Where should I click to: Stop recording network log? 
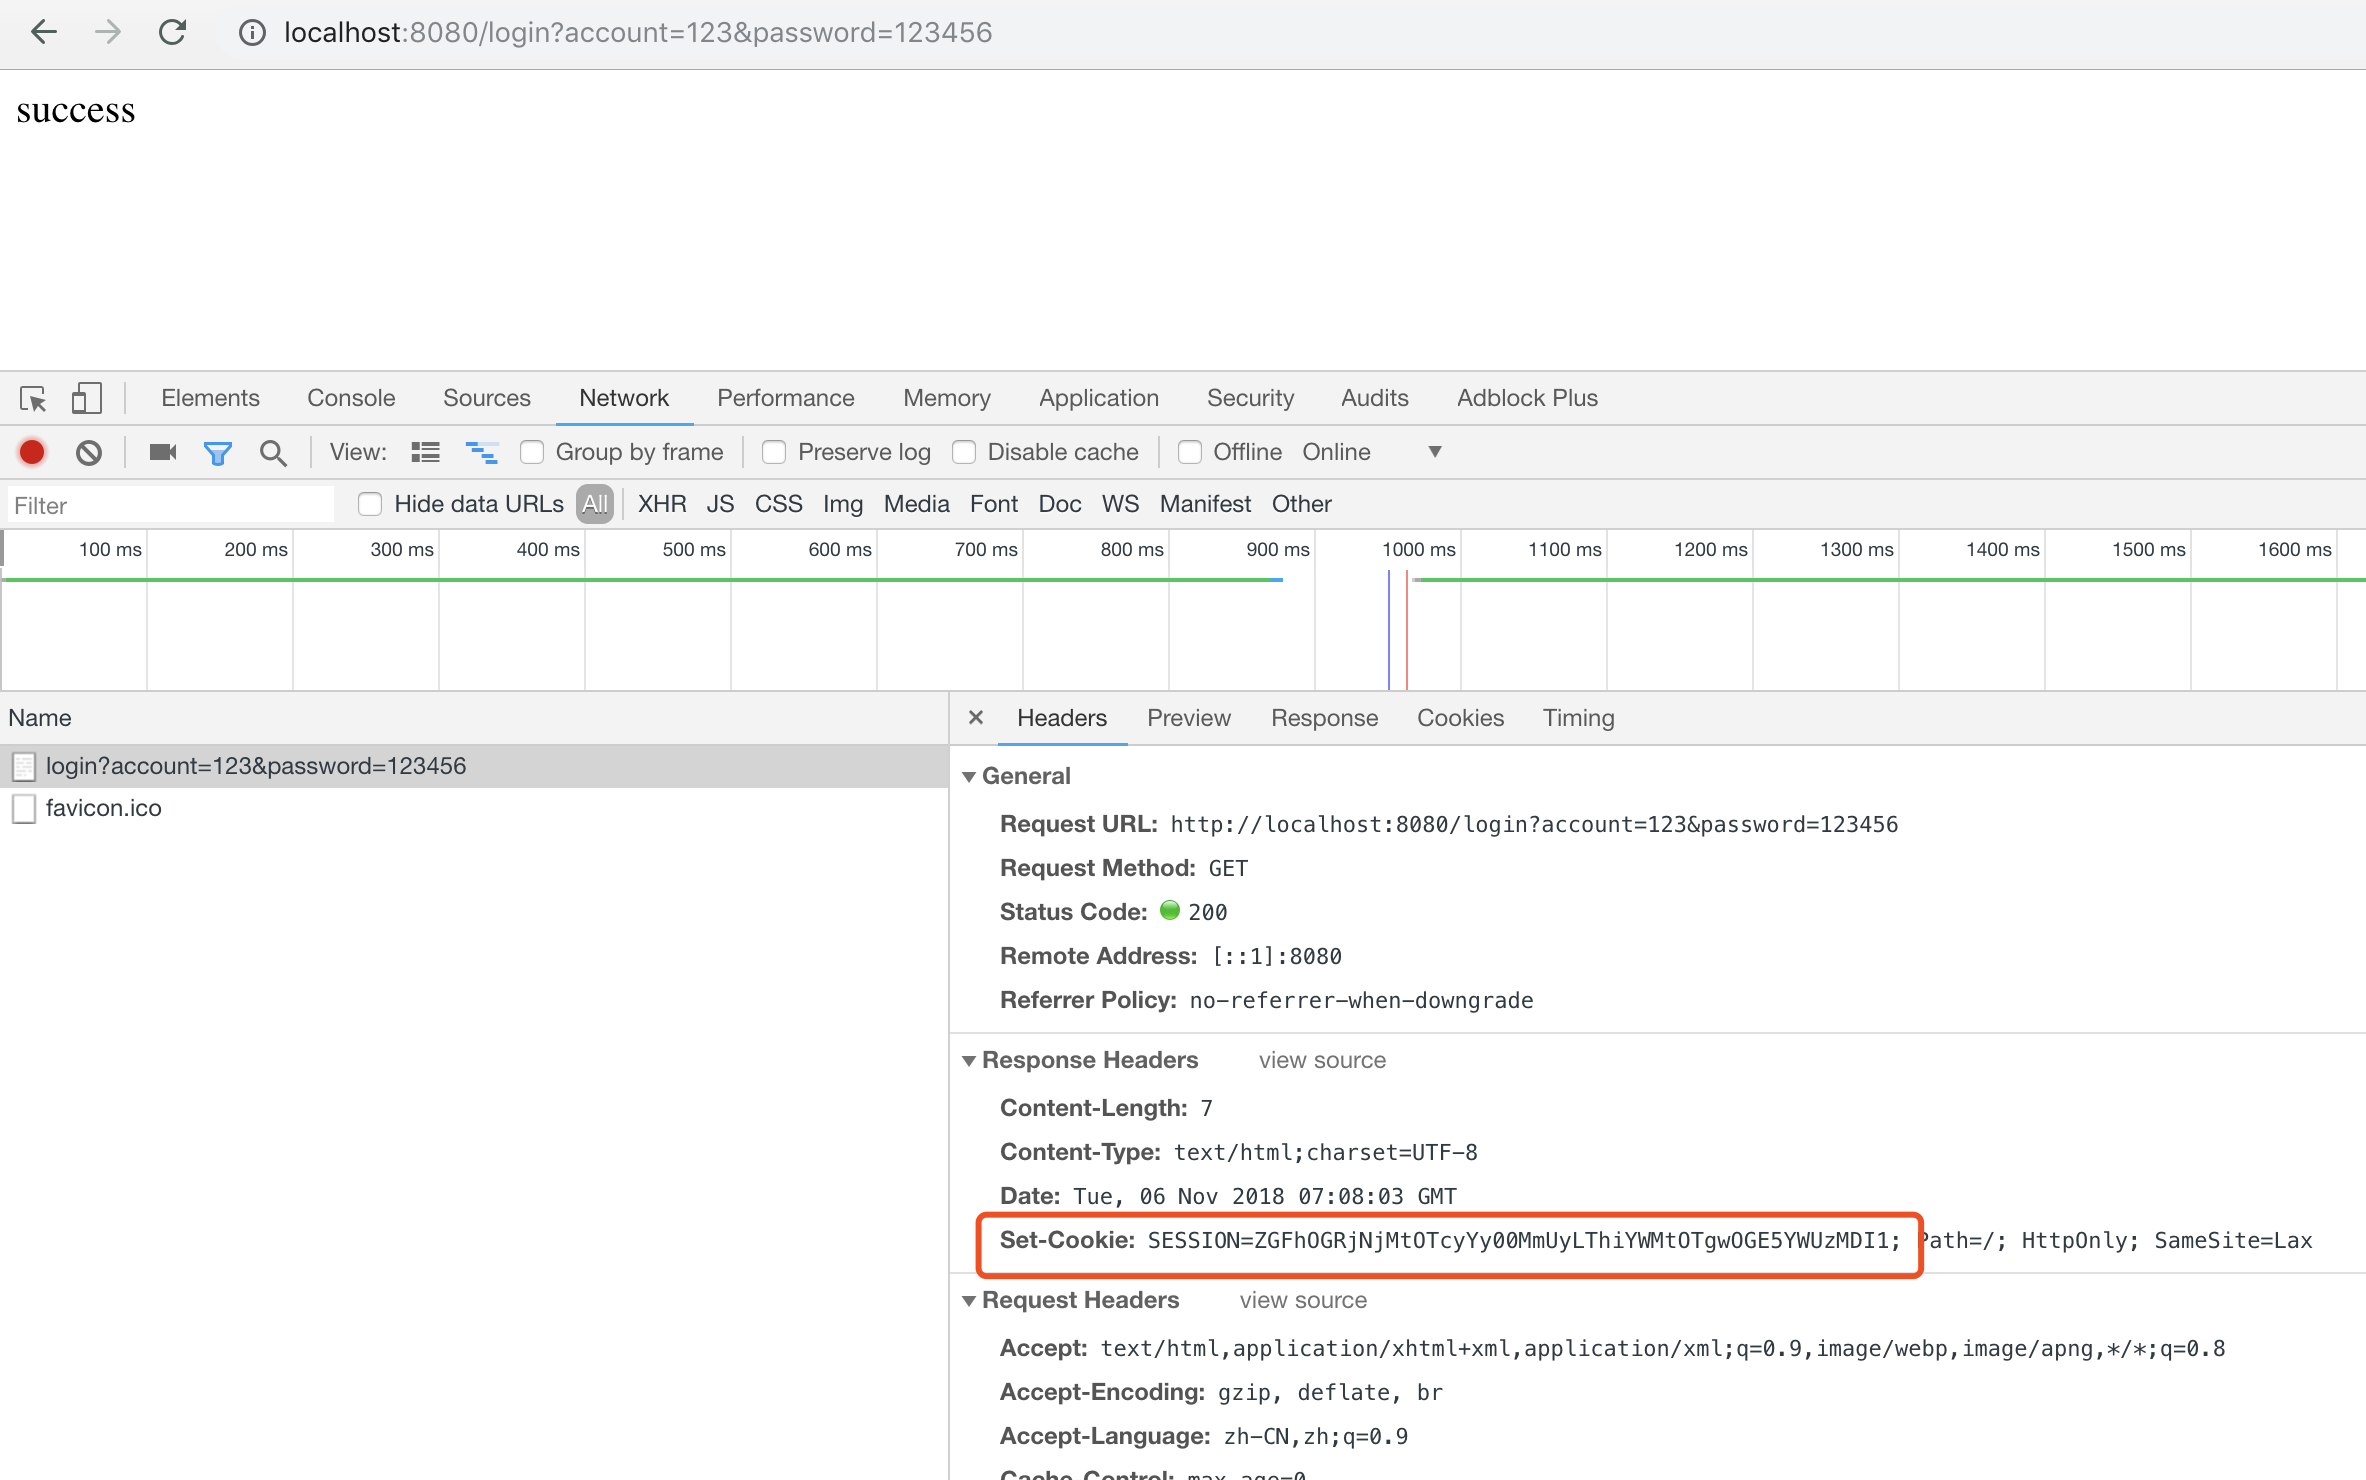(x=32, y=452)
